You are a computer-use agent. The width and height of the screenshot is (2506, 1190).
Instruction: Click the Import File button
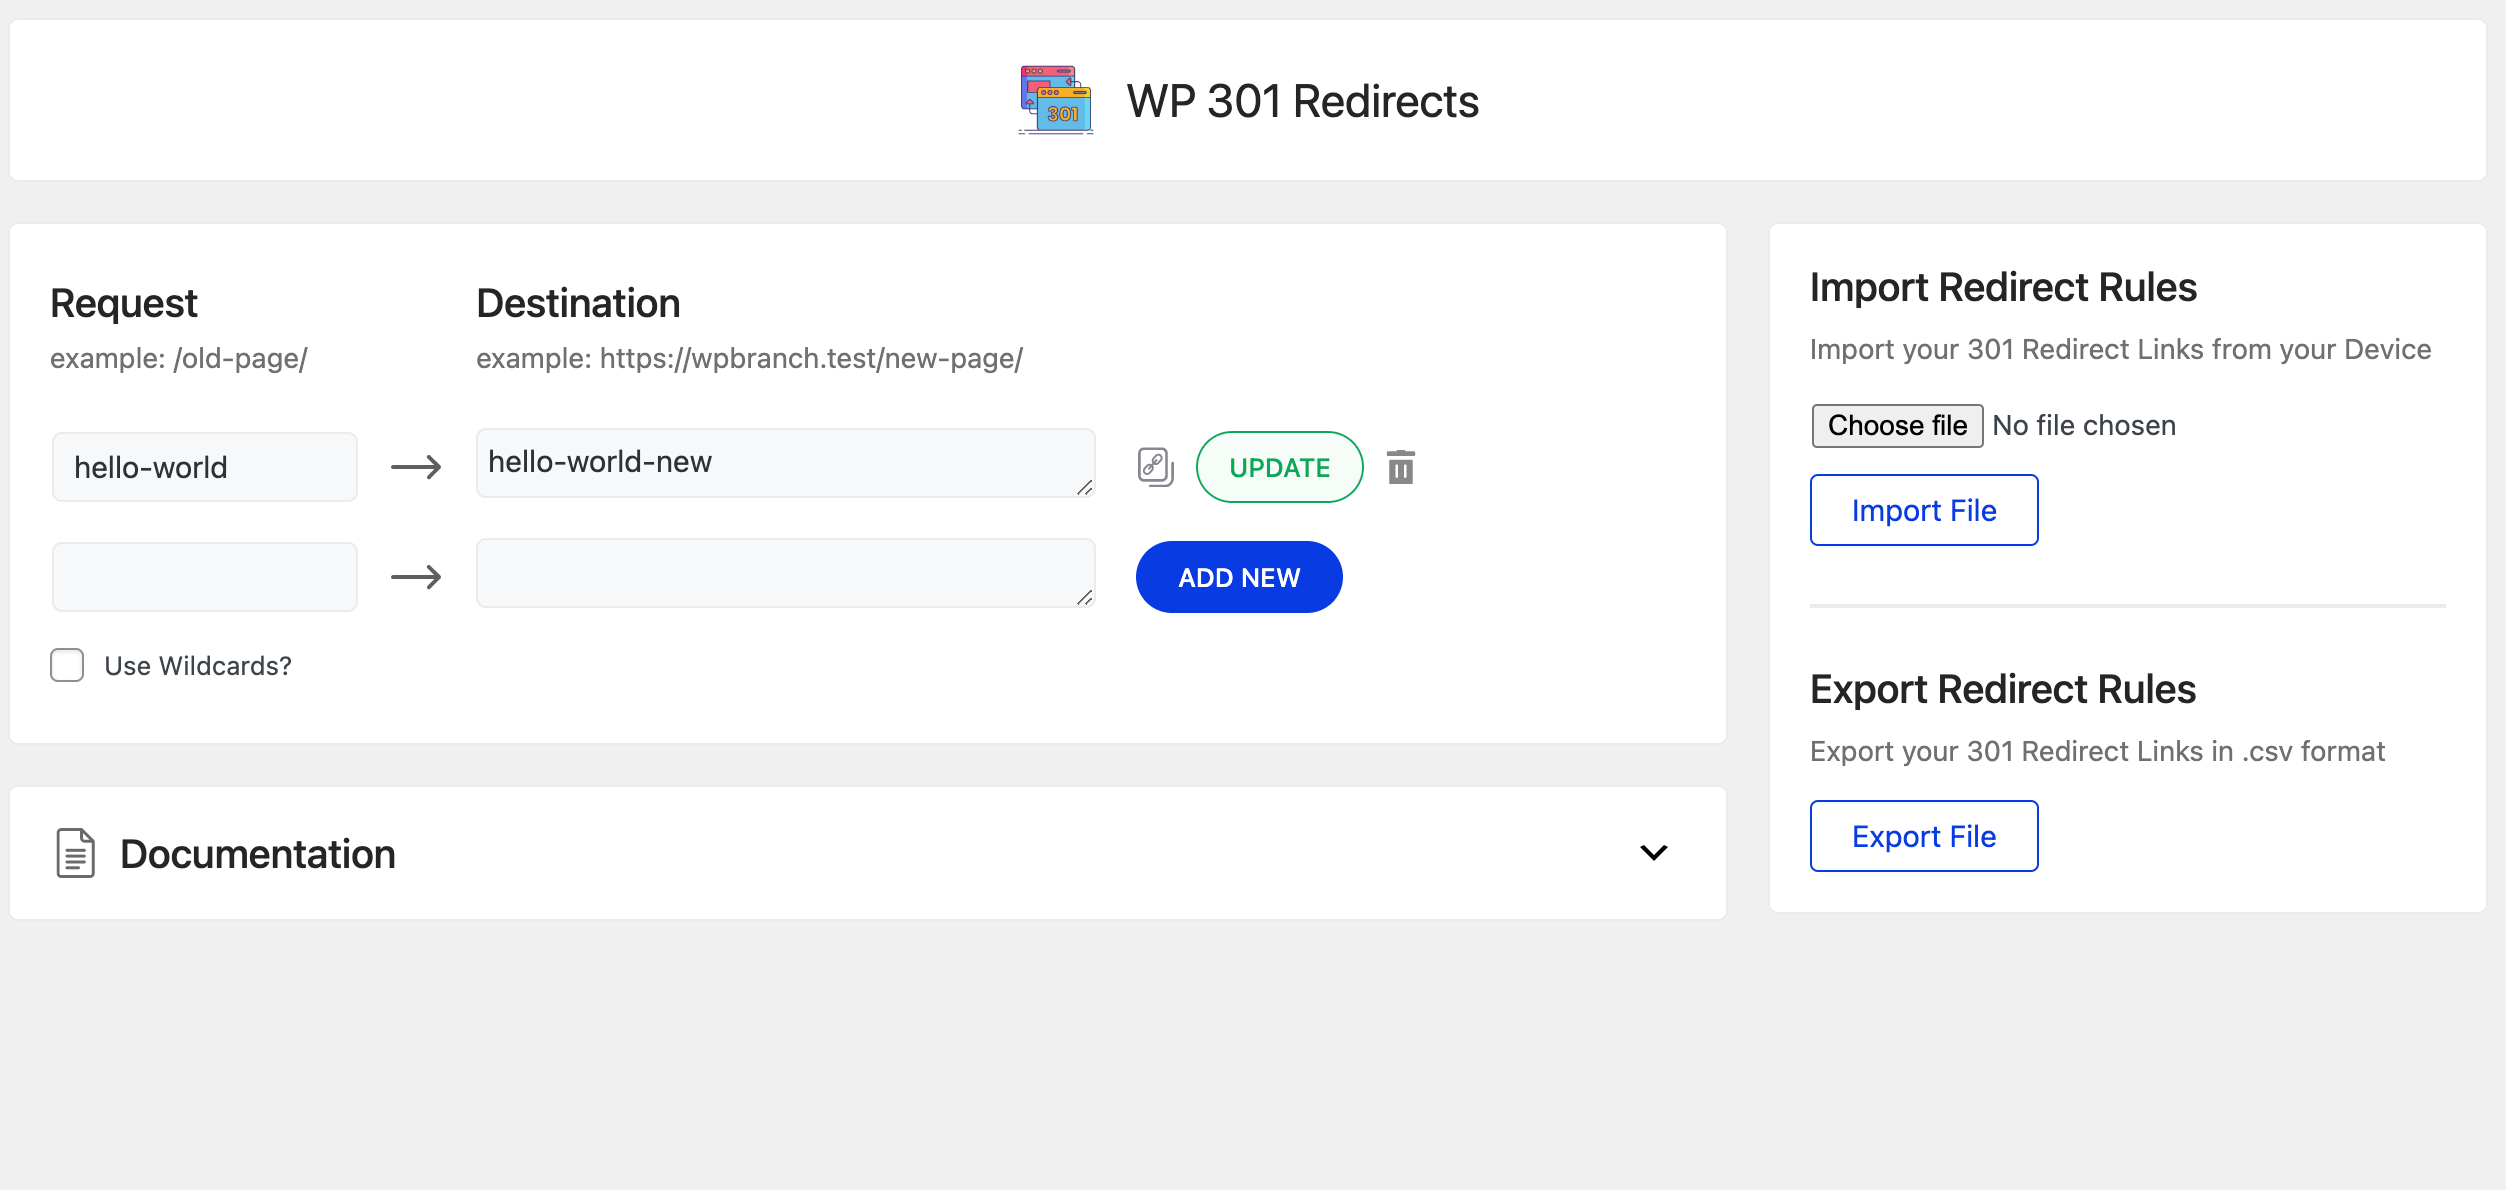click(1924, 510)
